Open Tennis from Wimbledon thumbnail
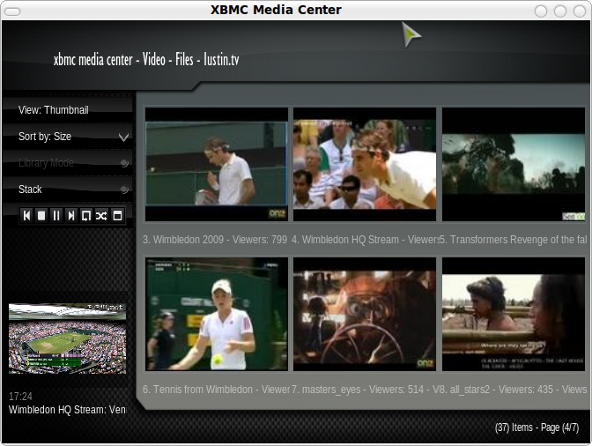 [216, 314]
